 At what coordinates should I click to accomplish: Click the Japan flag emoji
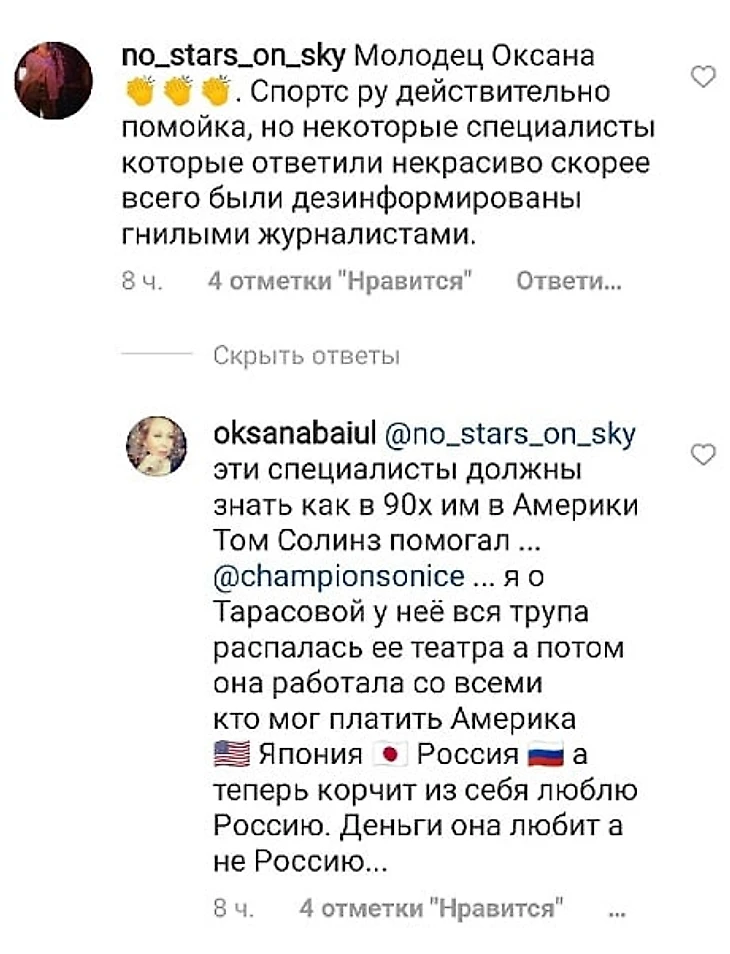[393, 755]
